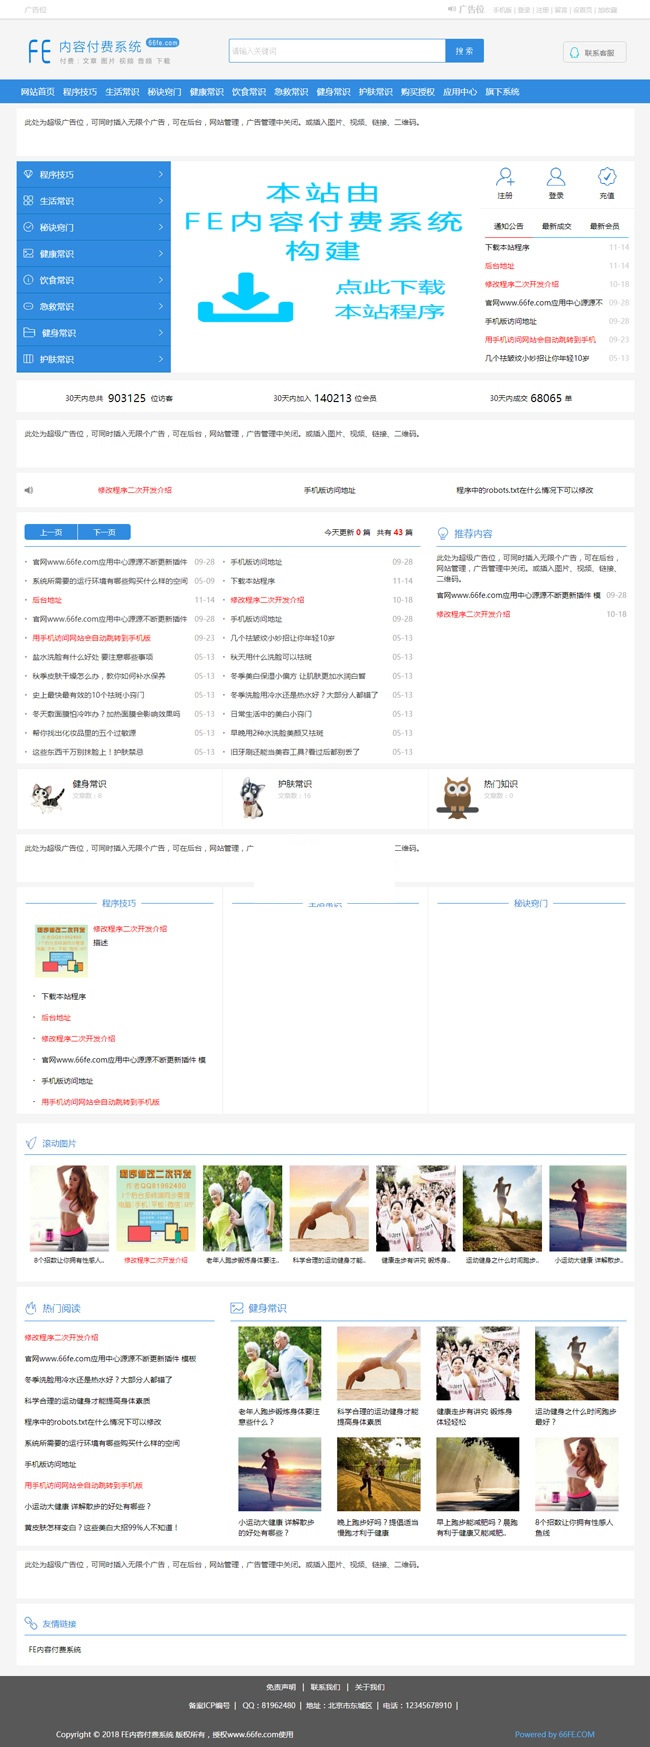Expand 护肤常识 sidebar chevron
This screenshot has height=1747, width=650.
[160, 358]
